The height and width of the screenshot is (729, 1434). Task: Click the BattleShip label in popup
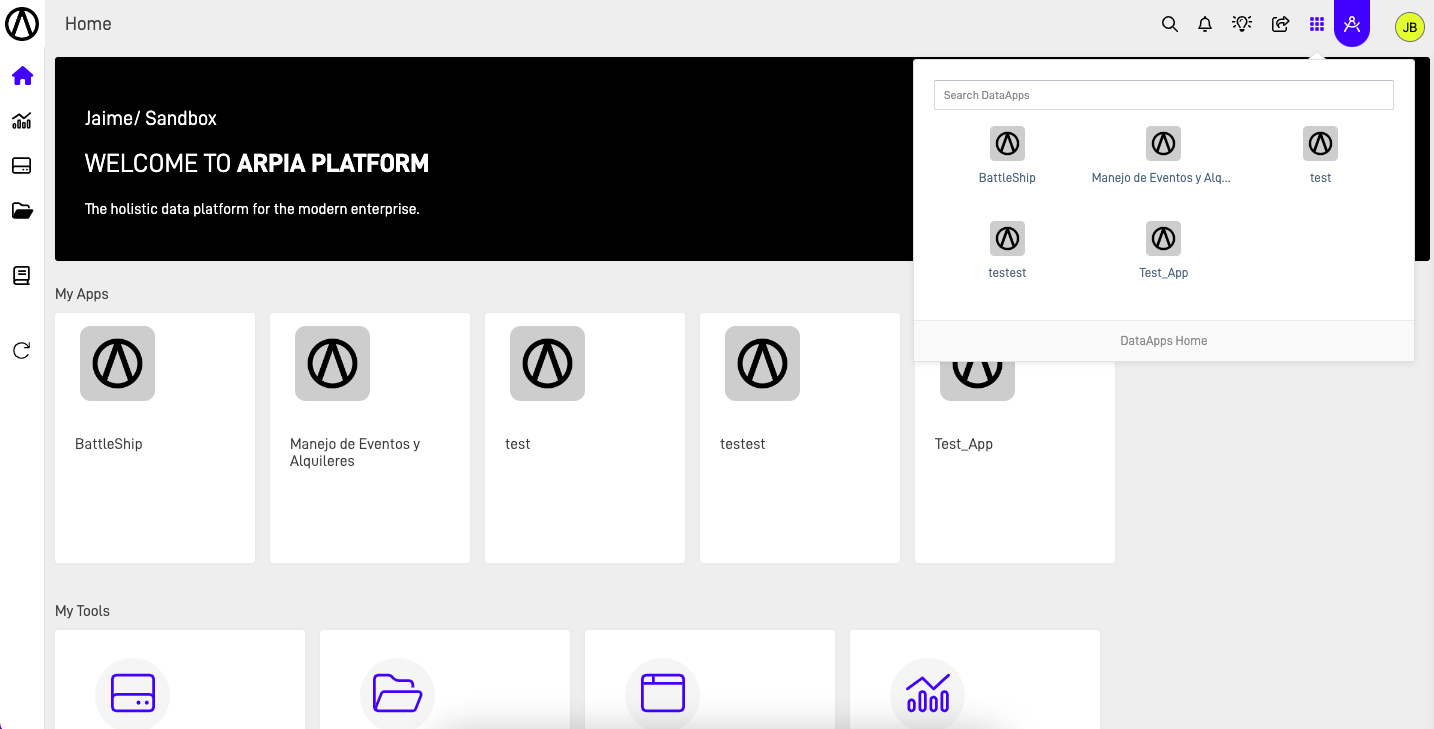(x=1007, y=178)
